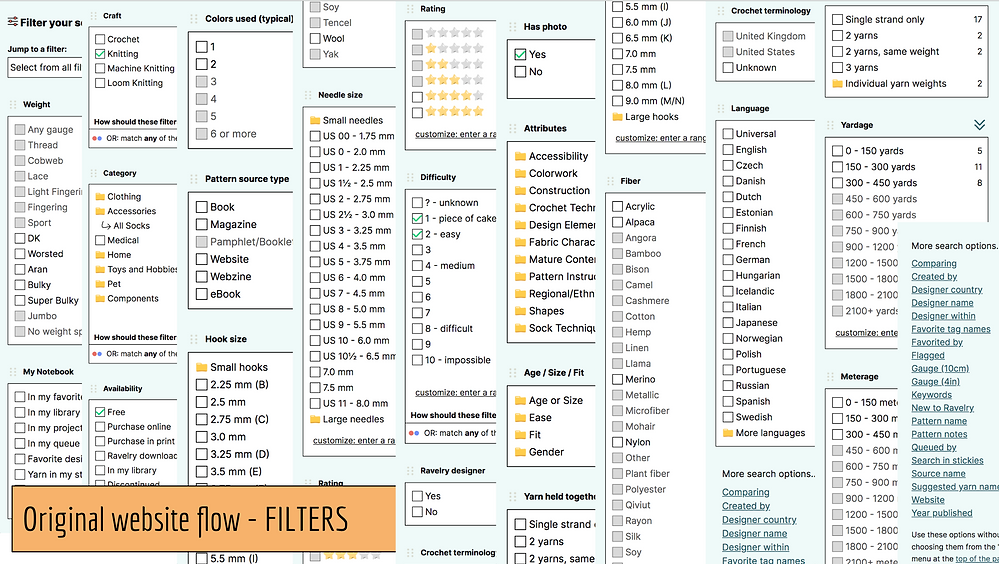Expand the Components category folder
The image size is (999, 564).
pos(100,299)
